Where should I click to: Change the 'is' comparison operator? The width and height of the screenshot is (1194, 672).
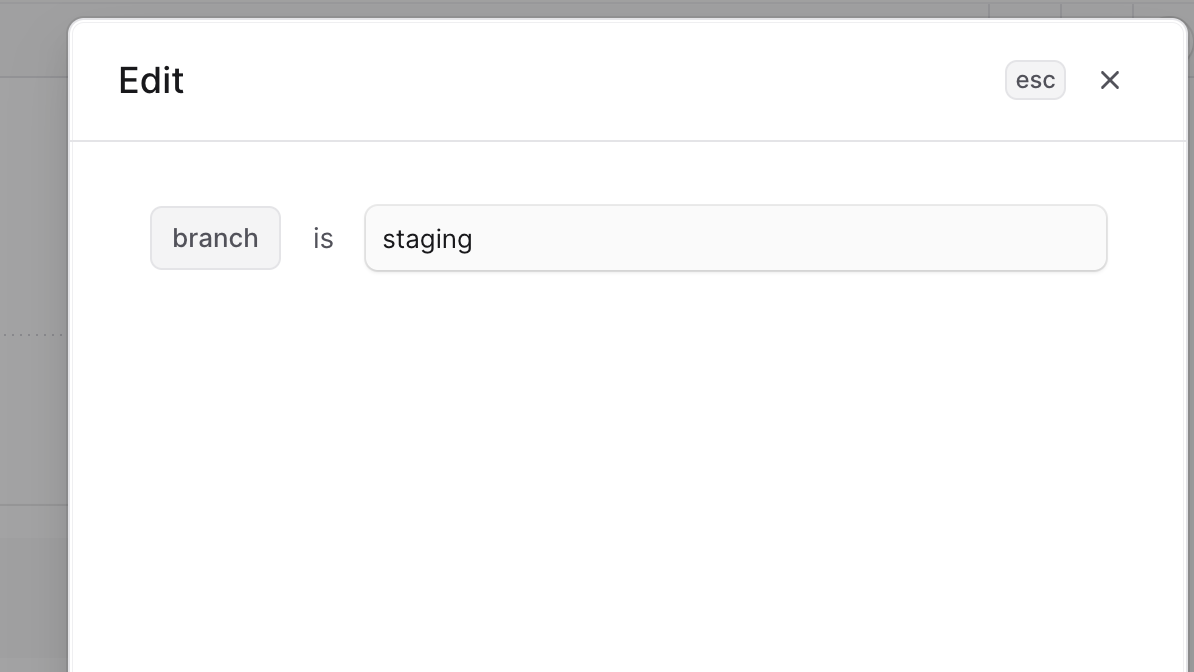click(323, 238)
